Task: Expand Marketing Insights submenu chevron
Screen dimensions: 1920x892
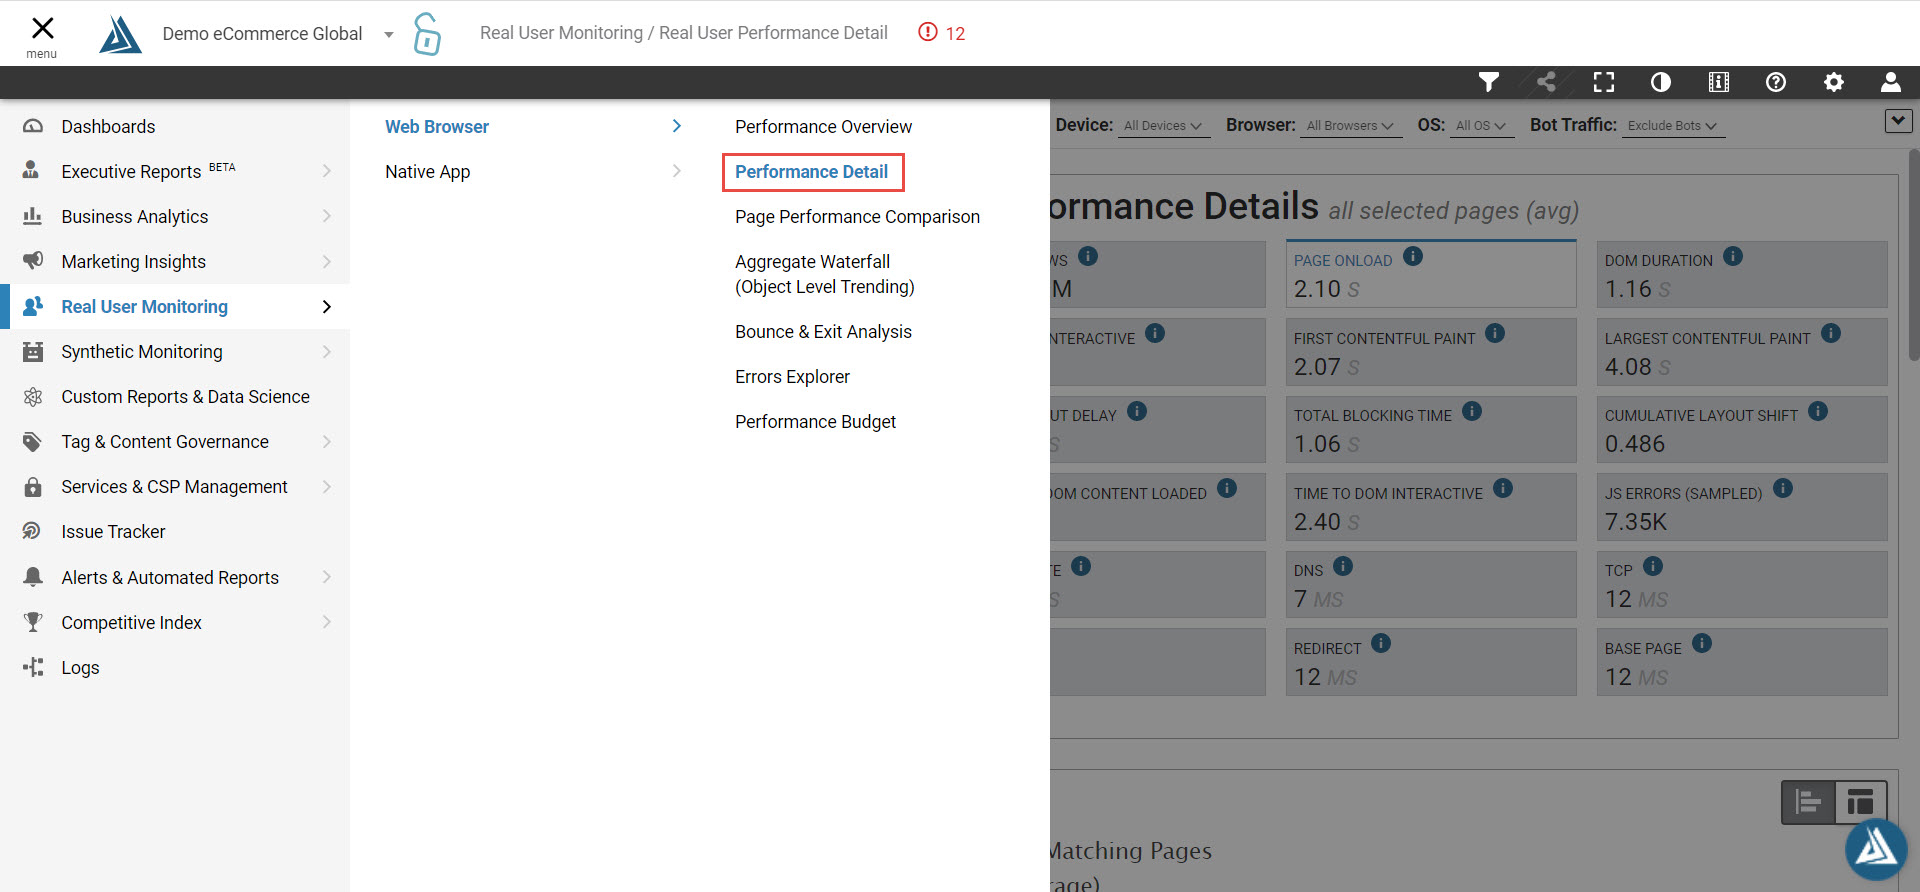Action: click(x=327, y=262)
